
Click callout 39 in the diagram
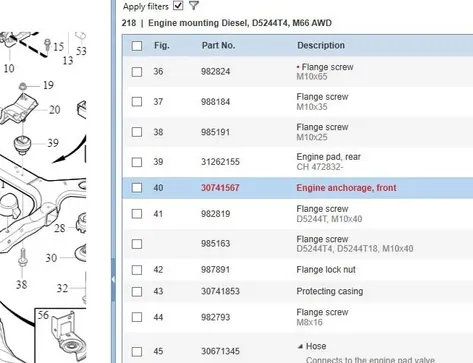click(x=53, y=143)
